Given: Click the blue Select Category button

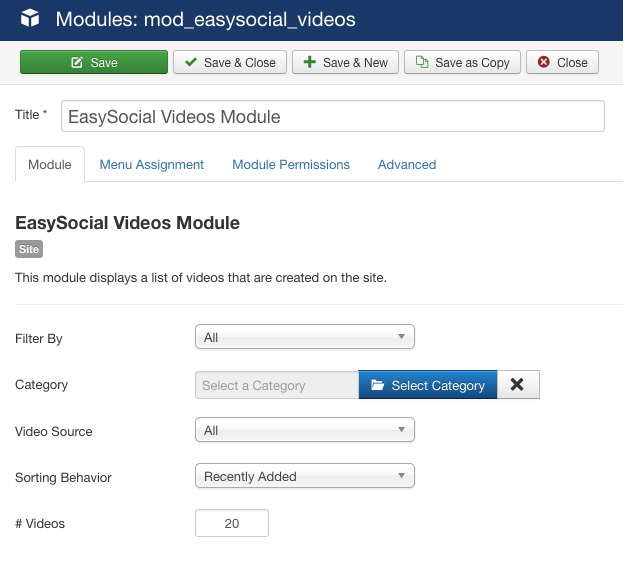Looking at the screenshot, I should click(428, 385).
